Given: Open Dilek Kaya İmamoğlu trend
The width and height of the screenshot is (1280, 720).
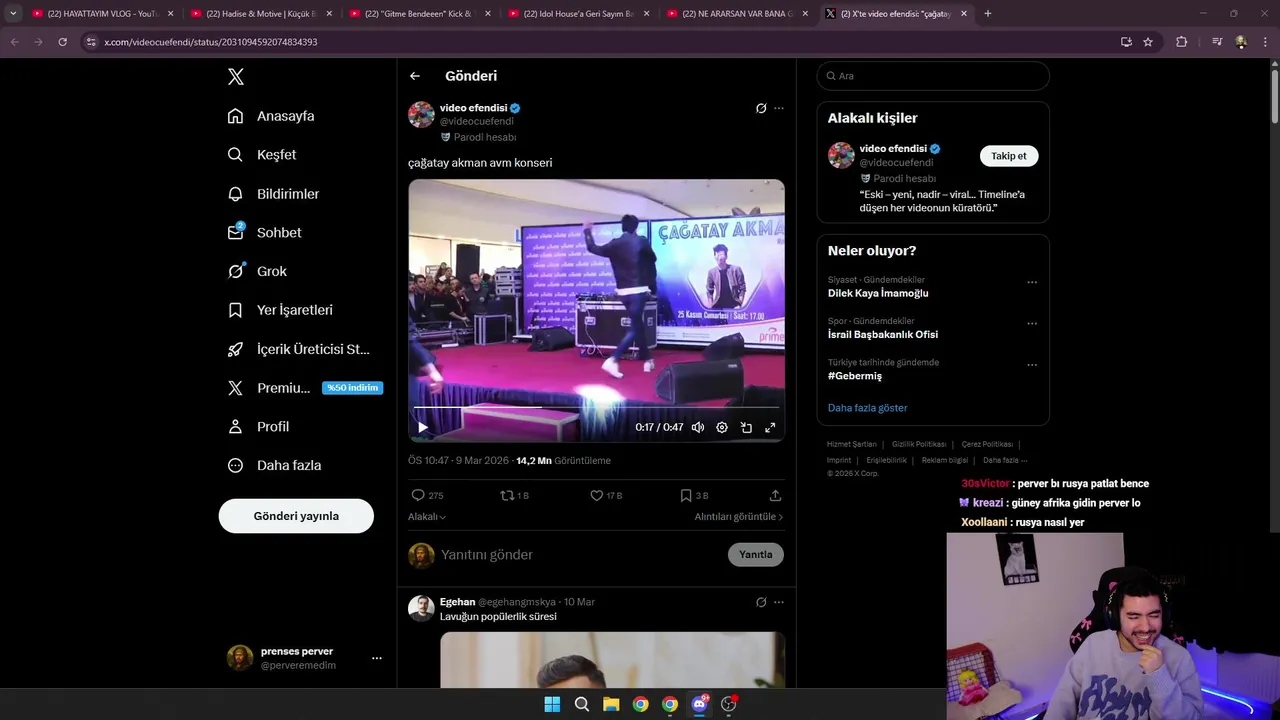Looking at the screenshot, I should [878, 293].
